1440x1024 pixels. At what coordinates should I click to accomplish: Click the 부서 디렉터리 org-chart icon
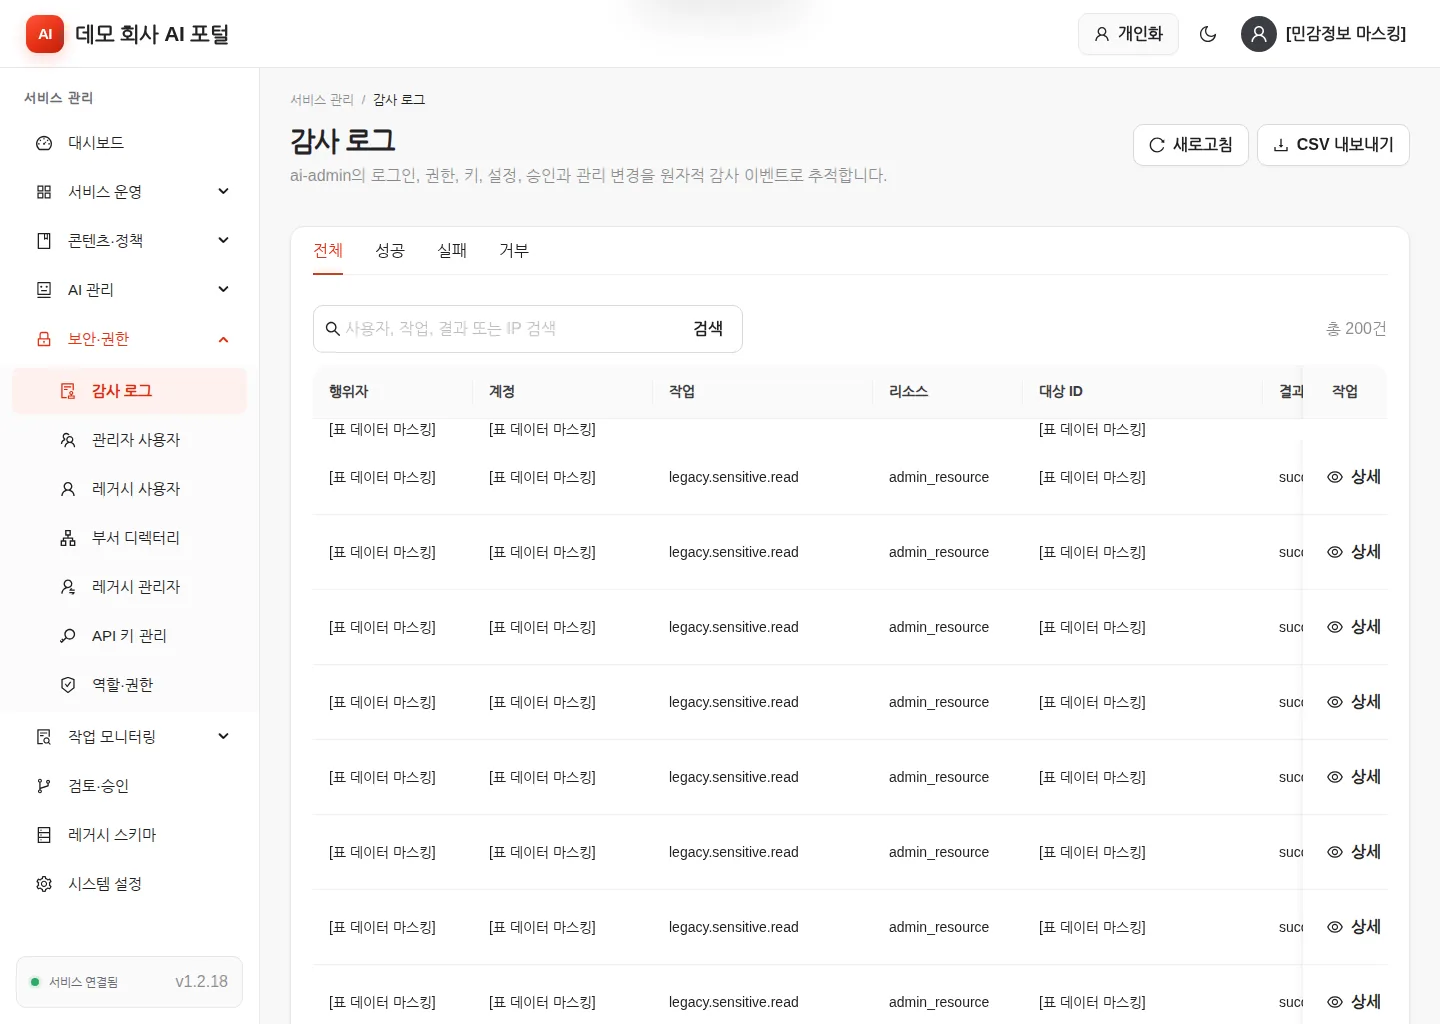coord(68,538)
